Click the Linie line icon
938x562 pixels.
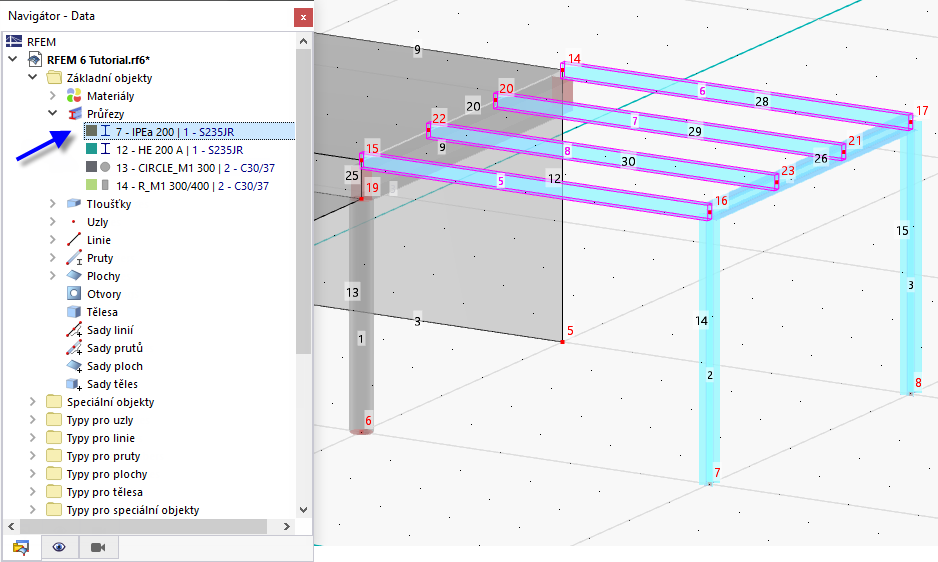click(74, 239)
